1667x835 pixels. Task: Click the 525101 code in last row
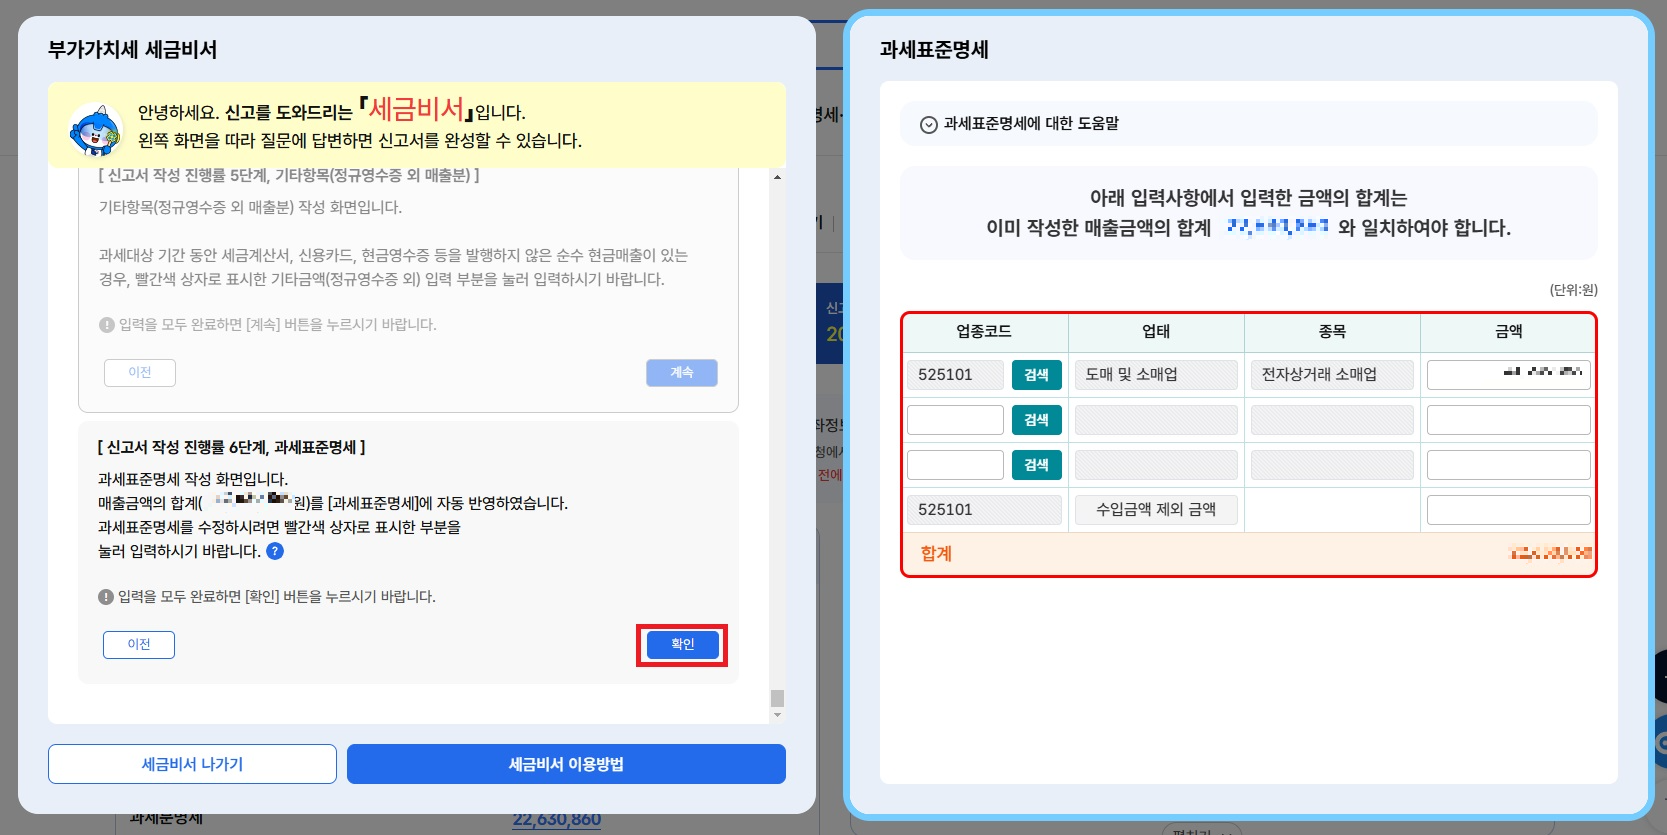click(984, 510)
